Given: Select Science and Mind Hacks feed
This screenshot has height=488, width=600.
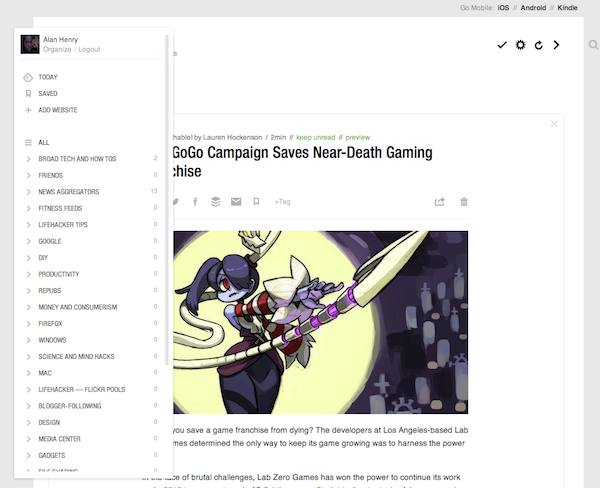Looking at the screenshot, I should coord(76,357).
